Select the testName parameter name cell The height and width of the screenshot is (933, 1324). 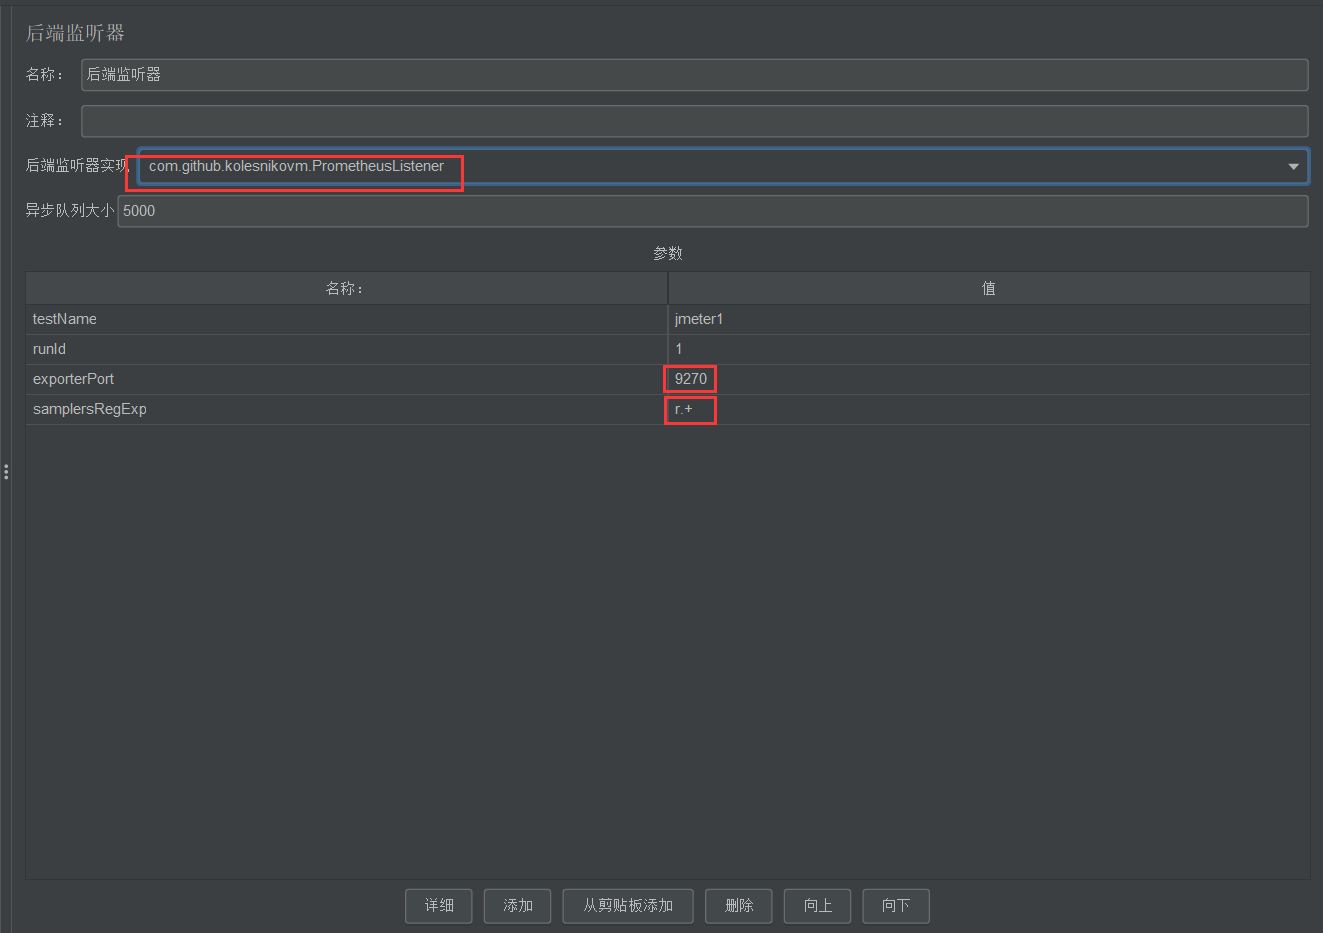coord(346,319)
